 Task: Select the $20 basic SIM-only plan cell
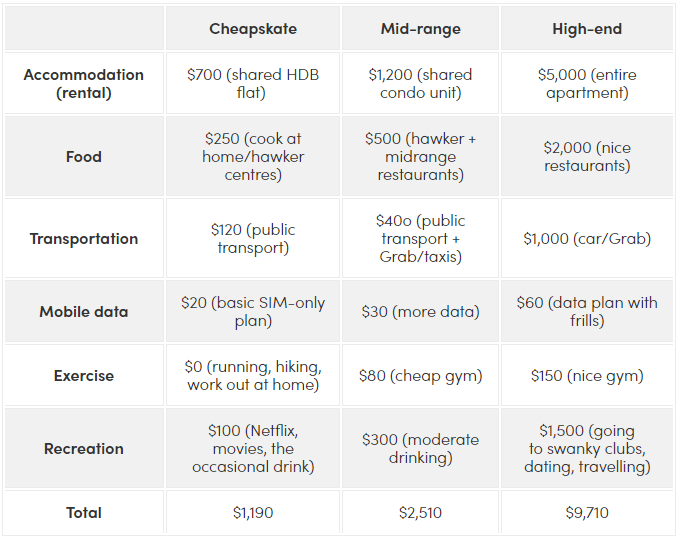253,312
